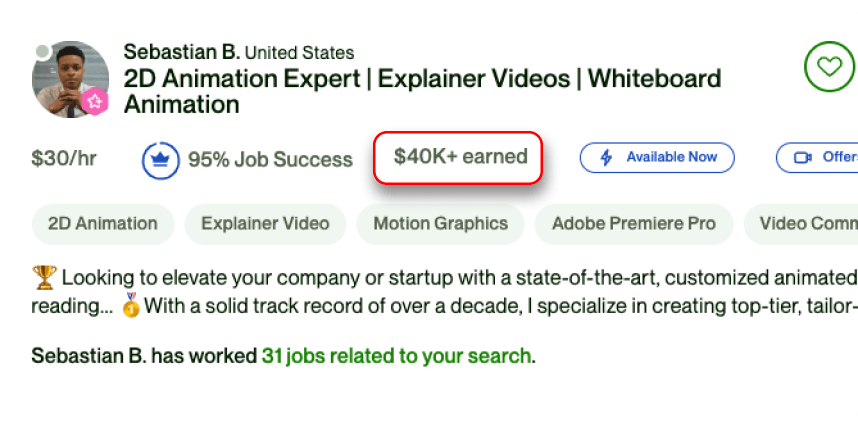Click the lightning bolt availability icon

click(606, 158)
